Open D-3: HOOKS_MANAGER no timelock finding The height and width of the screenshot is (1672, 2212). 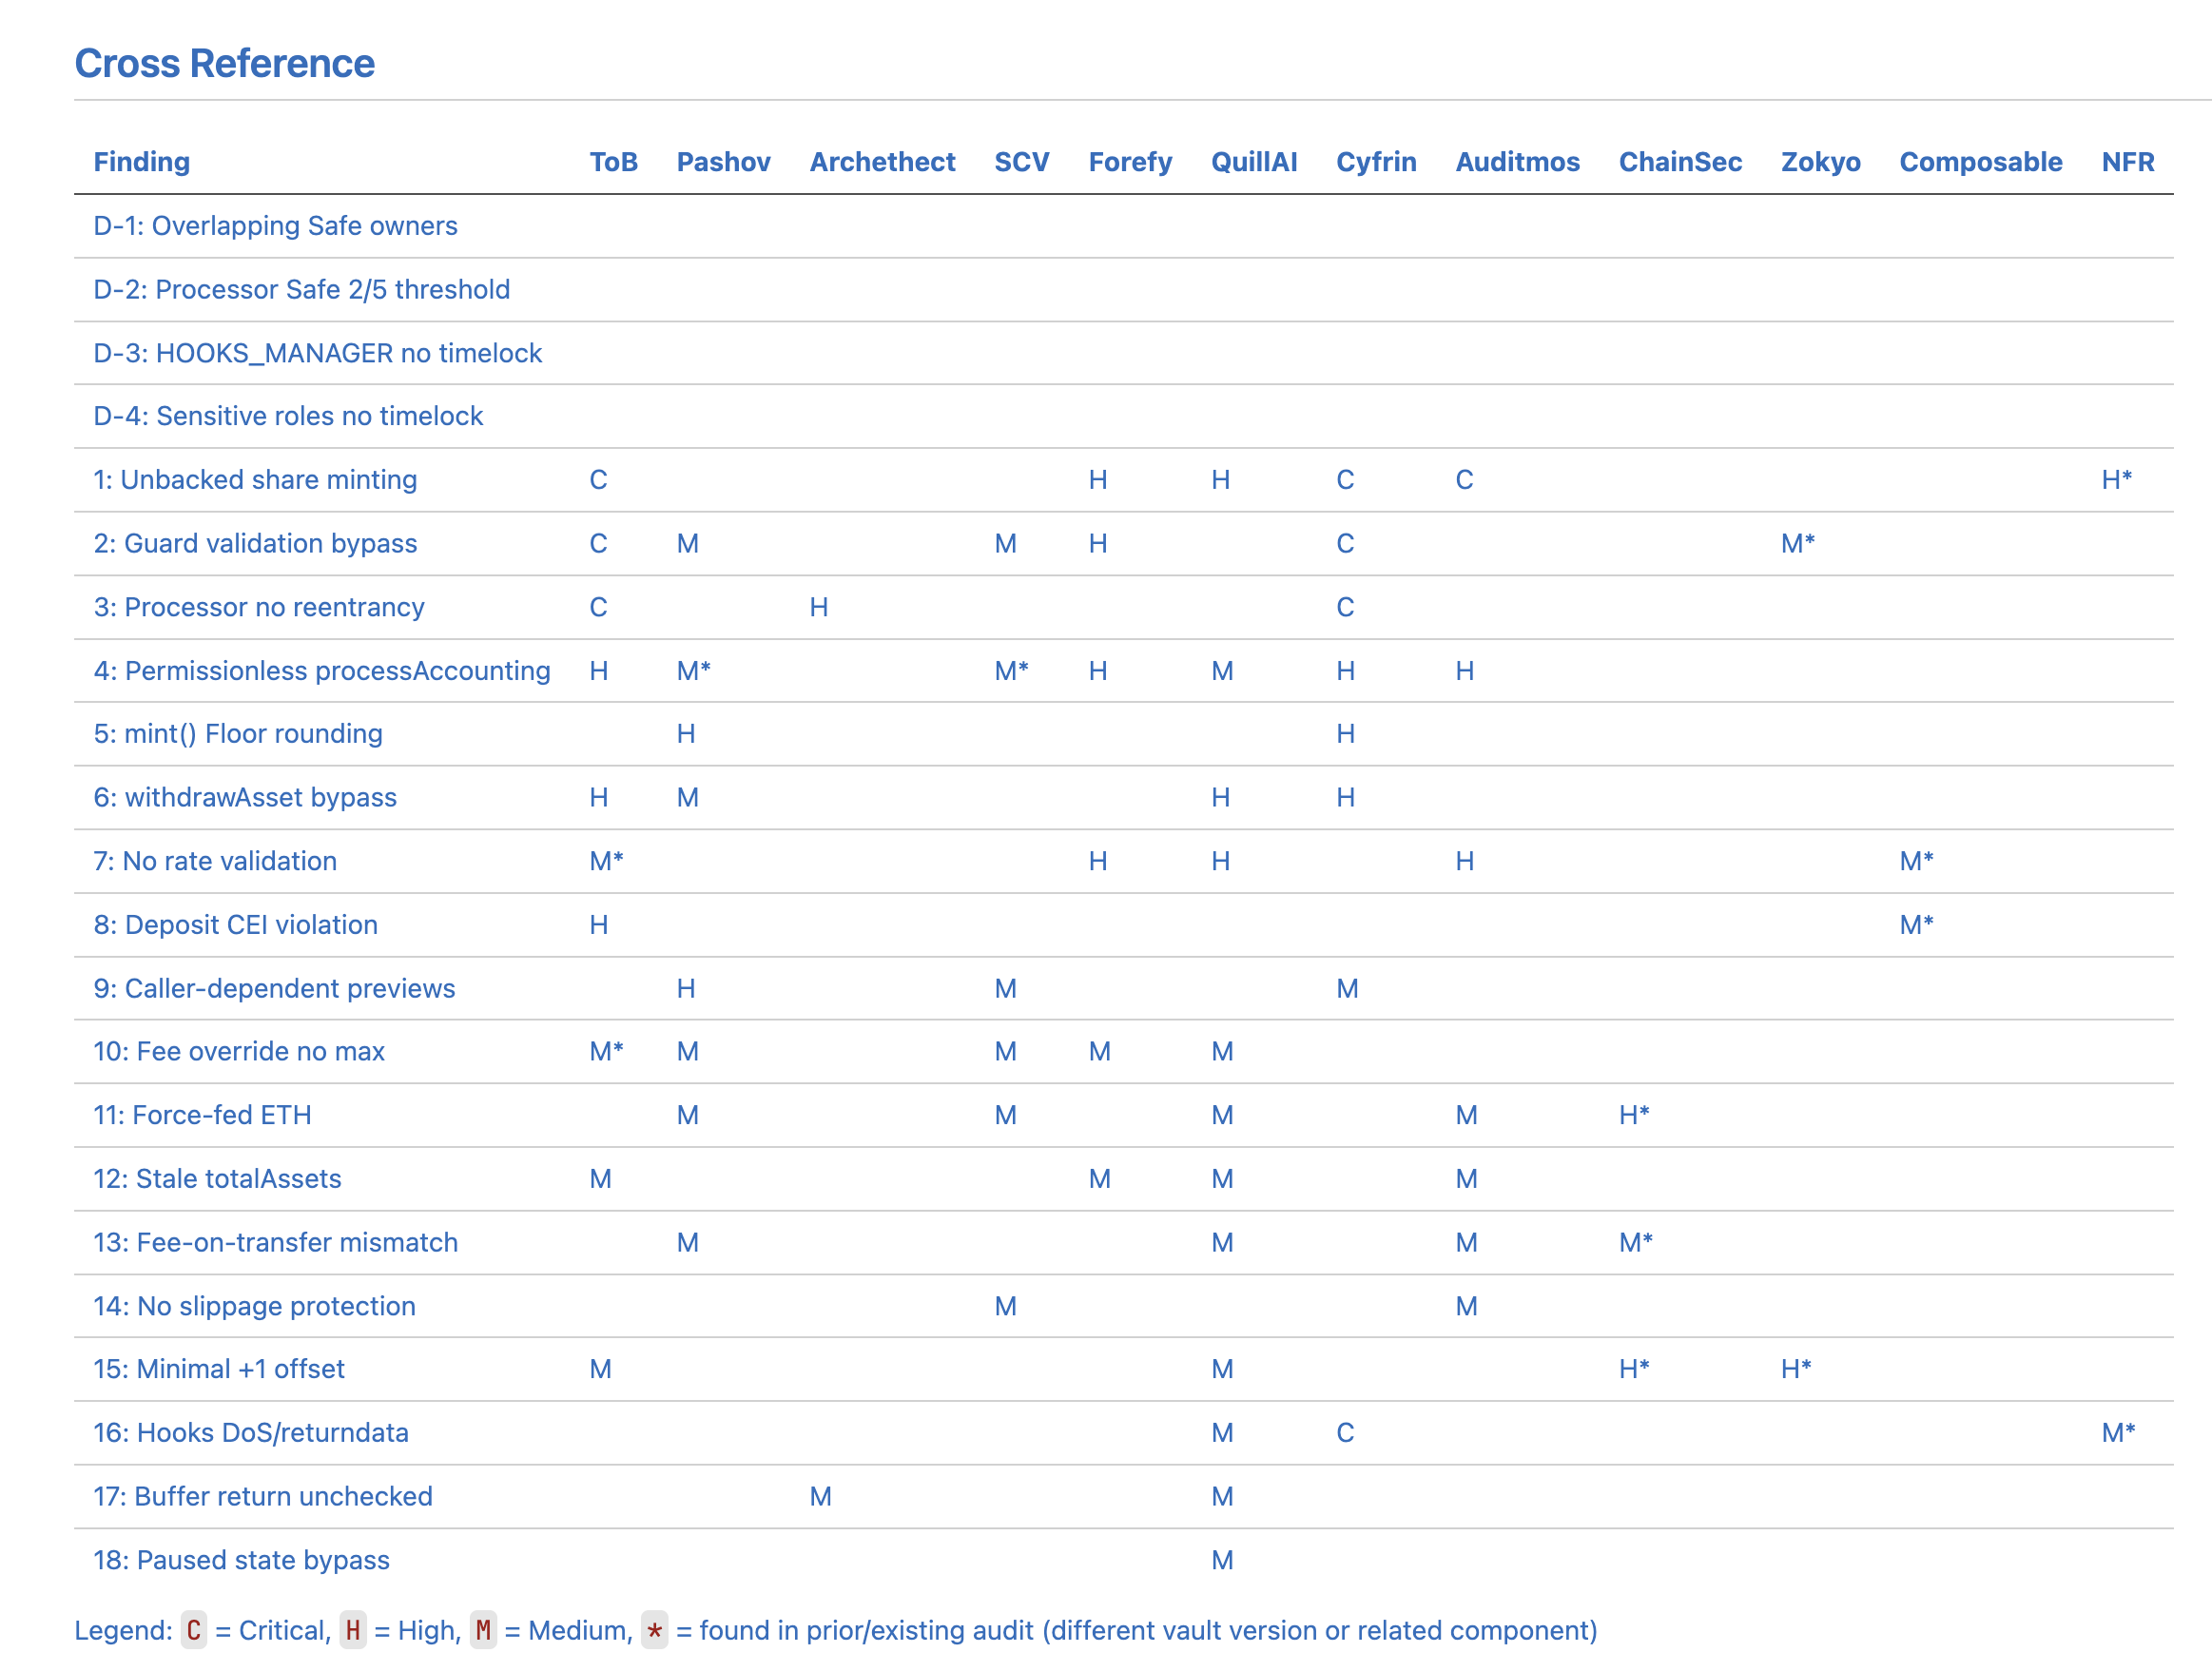point(317,353)
